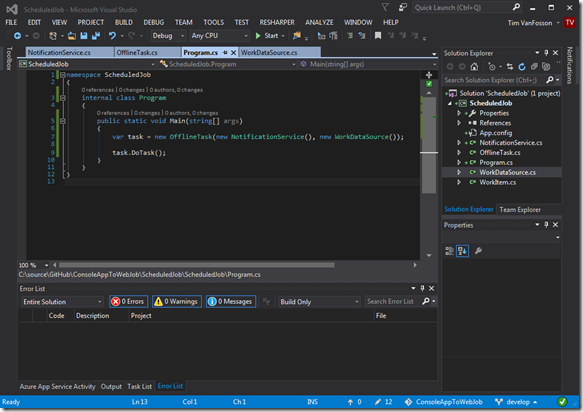The image size is (583, 412).
Task: Open the RESHARPER menu
Action: click(x=277, y=22)
